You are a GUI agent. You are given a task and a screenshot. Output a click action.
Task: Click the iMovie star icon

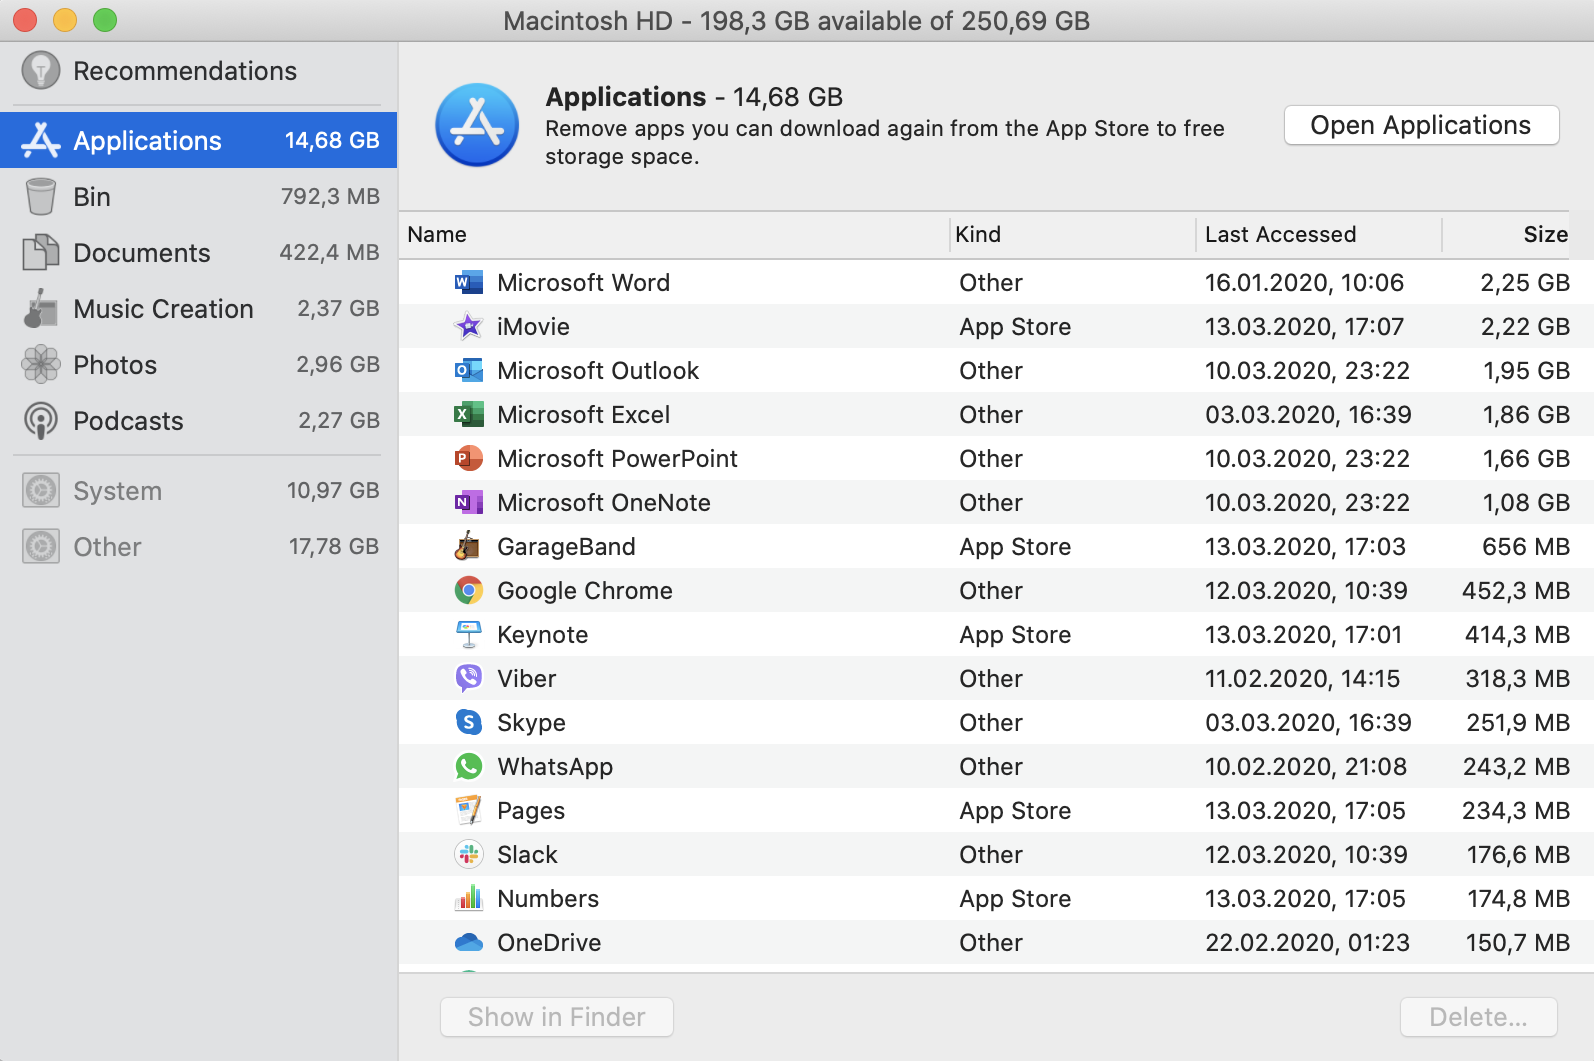[468, 326]
